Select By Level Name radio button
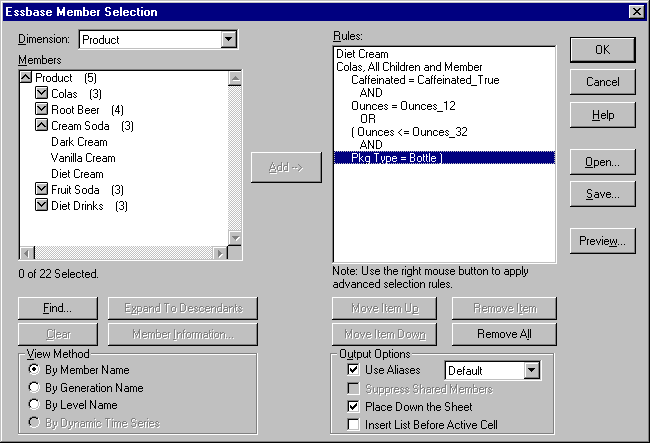The height and width of the screenshot is (443, 650). [x=35, y=405]
